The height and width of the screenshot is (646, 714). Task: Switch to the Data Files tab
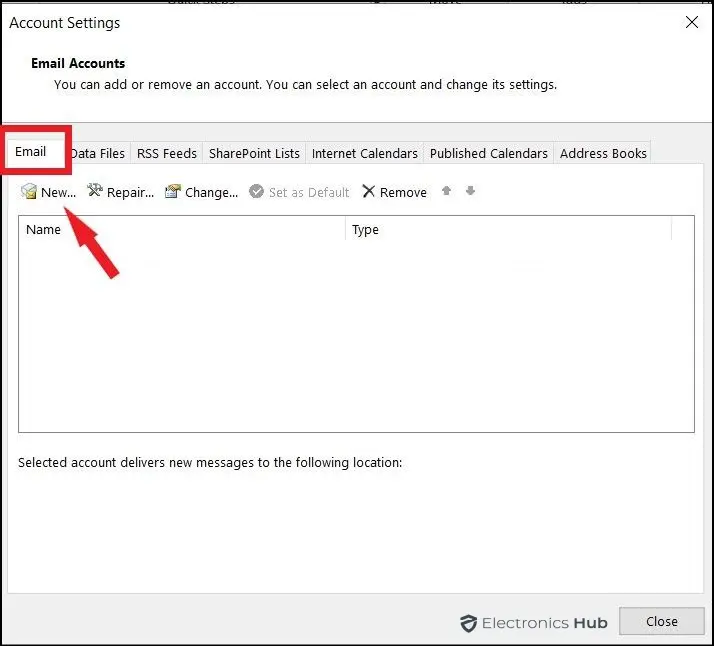pos(98,154)
